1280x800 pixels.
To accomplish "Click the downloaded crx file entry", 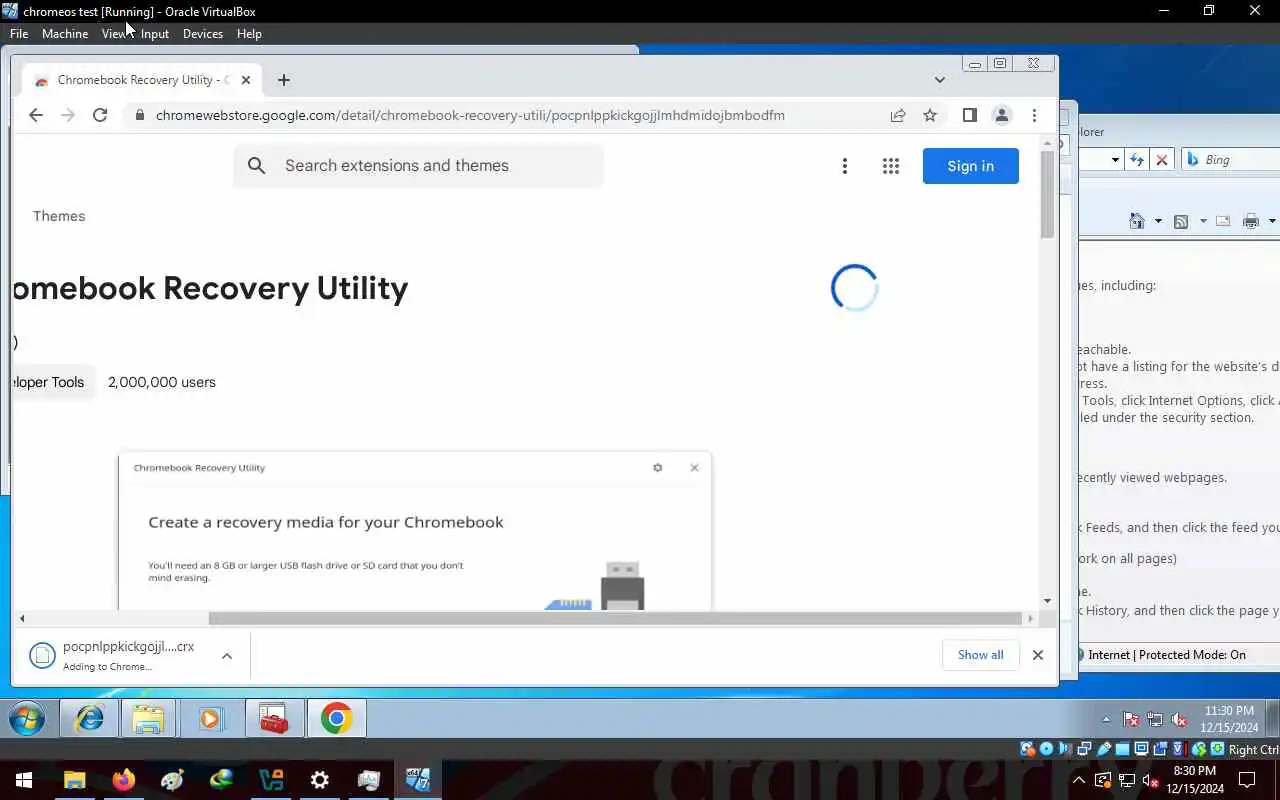I will click(x=128, y=656).
